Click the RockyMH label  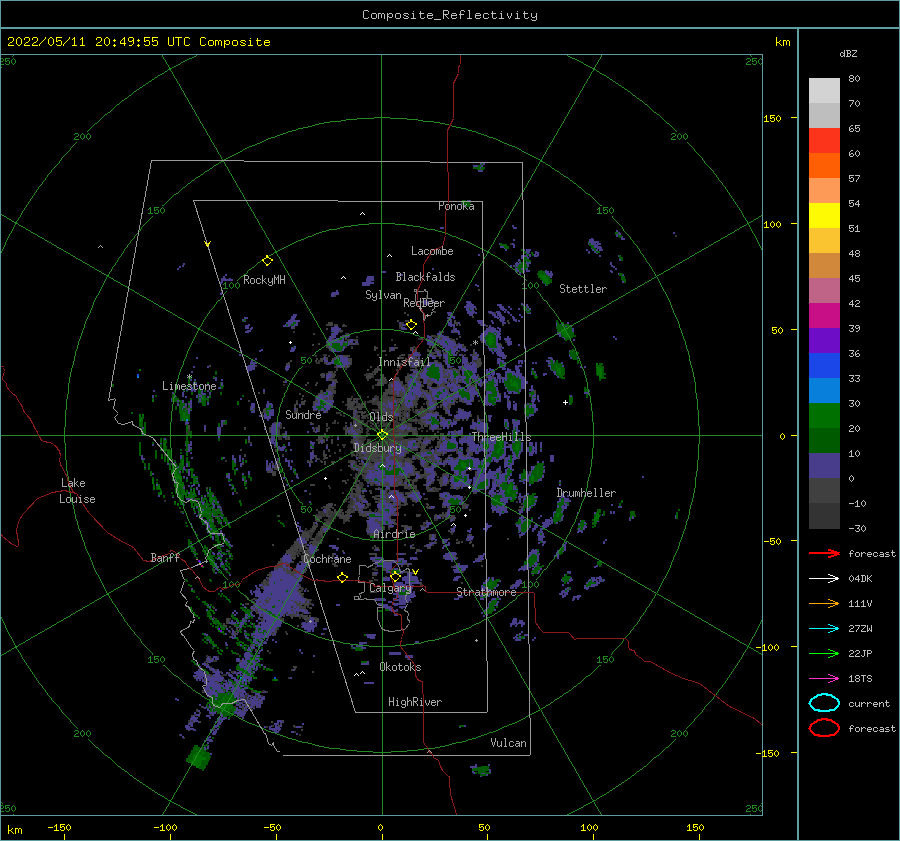tap(264, 280)
